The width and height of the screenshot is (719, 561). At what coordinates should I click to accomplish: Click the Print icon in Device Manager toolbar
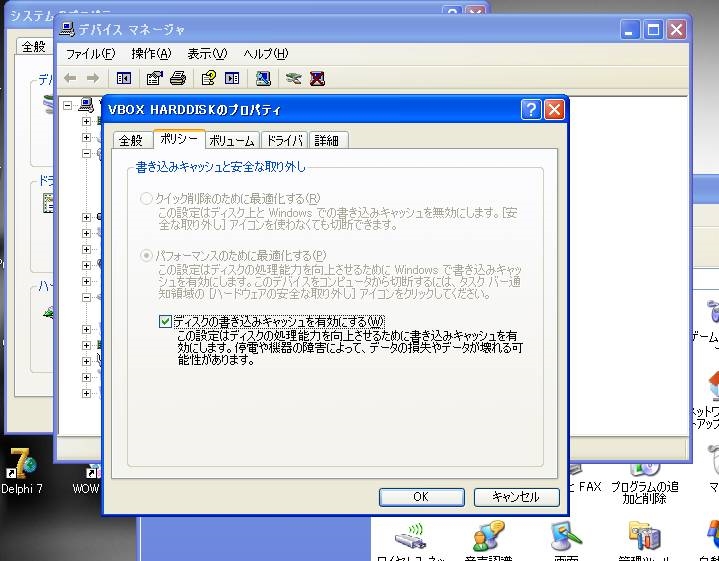[x=178, y=78]
